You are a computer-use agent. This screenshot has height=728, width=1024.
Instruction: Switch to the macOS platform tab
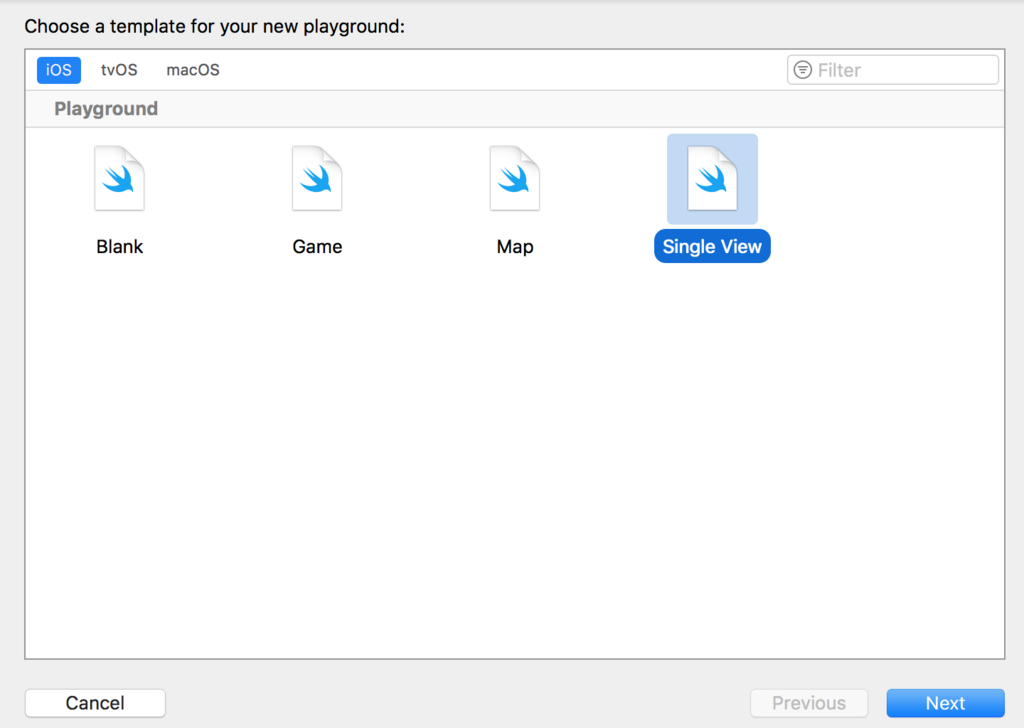193,70
